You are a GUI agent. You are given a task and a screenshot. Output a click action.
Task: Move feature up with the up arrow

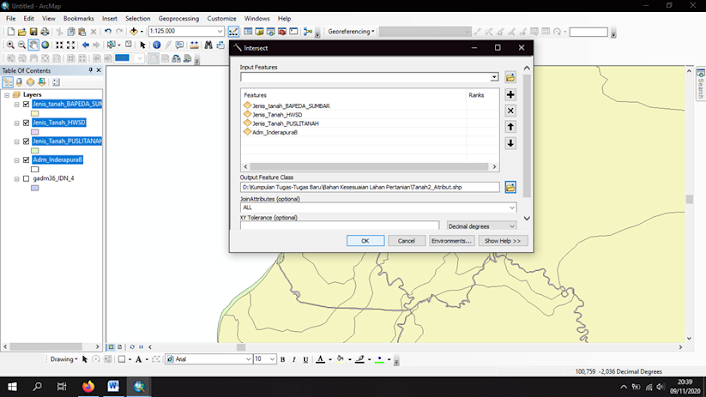tap(510, 127)
